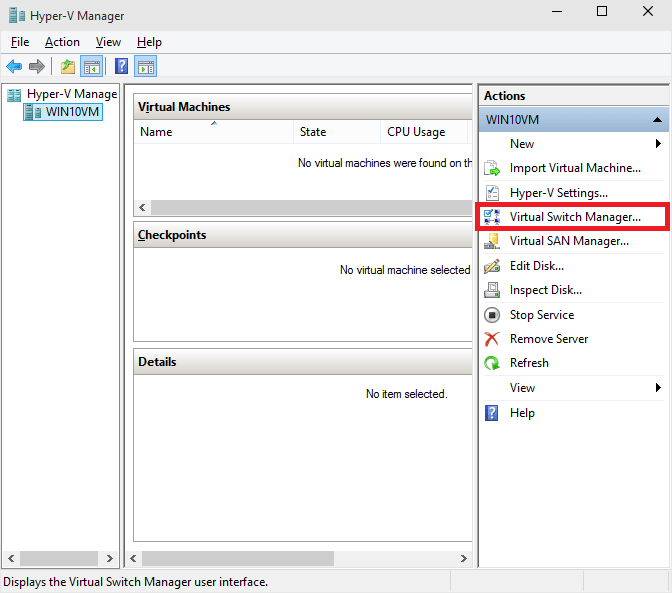Click left arrow of tree pane scrollbar
Image resolution: width=672 pixels, height=593 pixels.
(x=11, y=558)
